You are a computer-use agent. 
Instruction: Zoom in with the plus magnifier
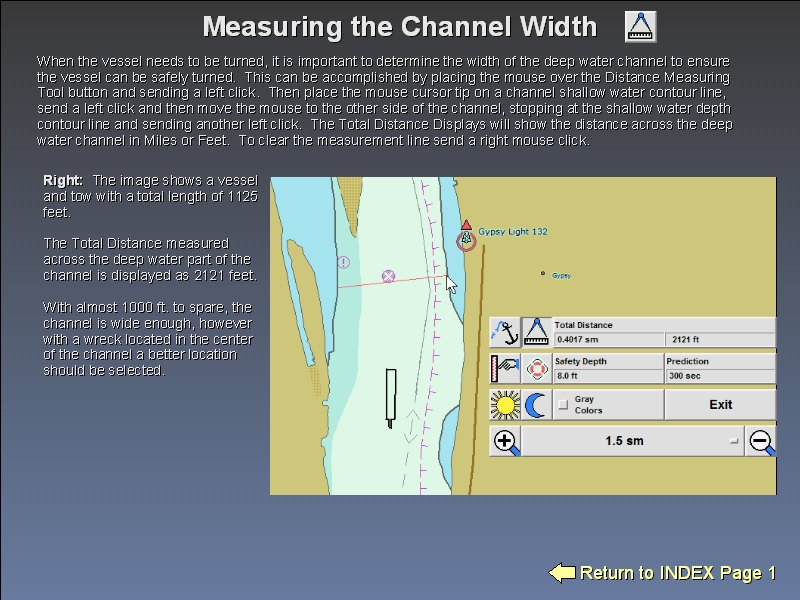pyautogui.click(x=506, y=441)
